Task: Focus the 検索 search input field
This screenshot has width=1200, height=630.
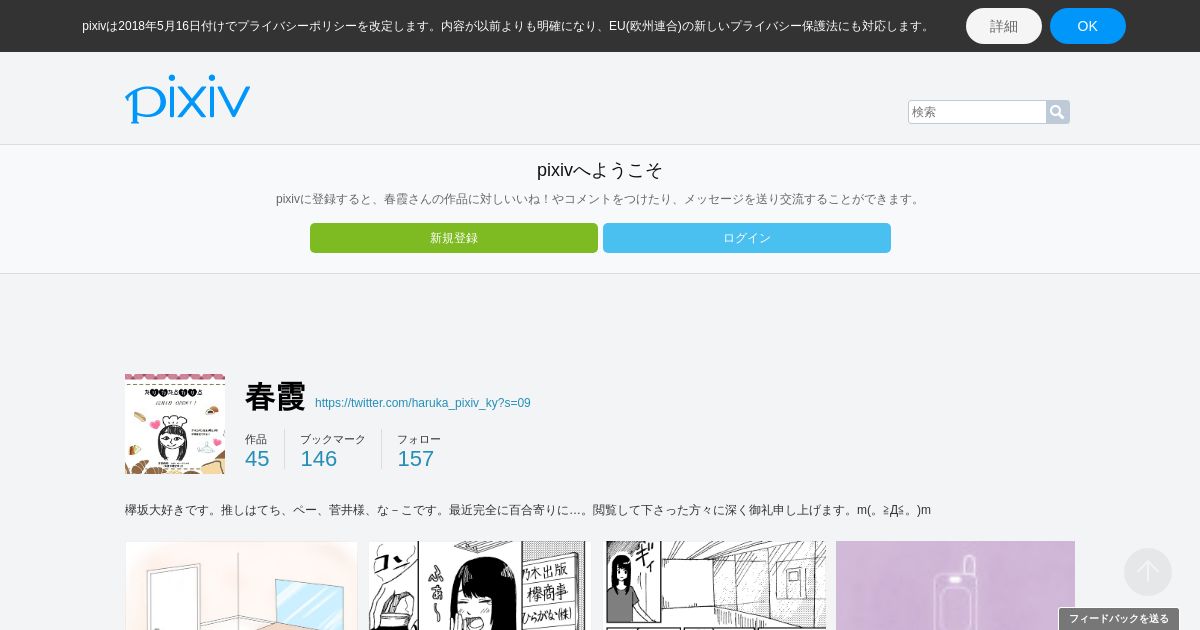Action: coord(977,112)
